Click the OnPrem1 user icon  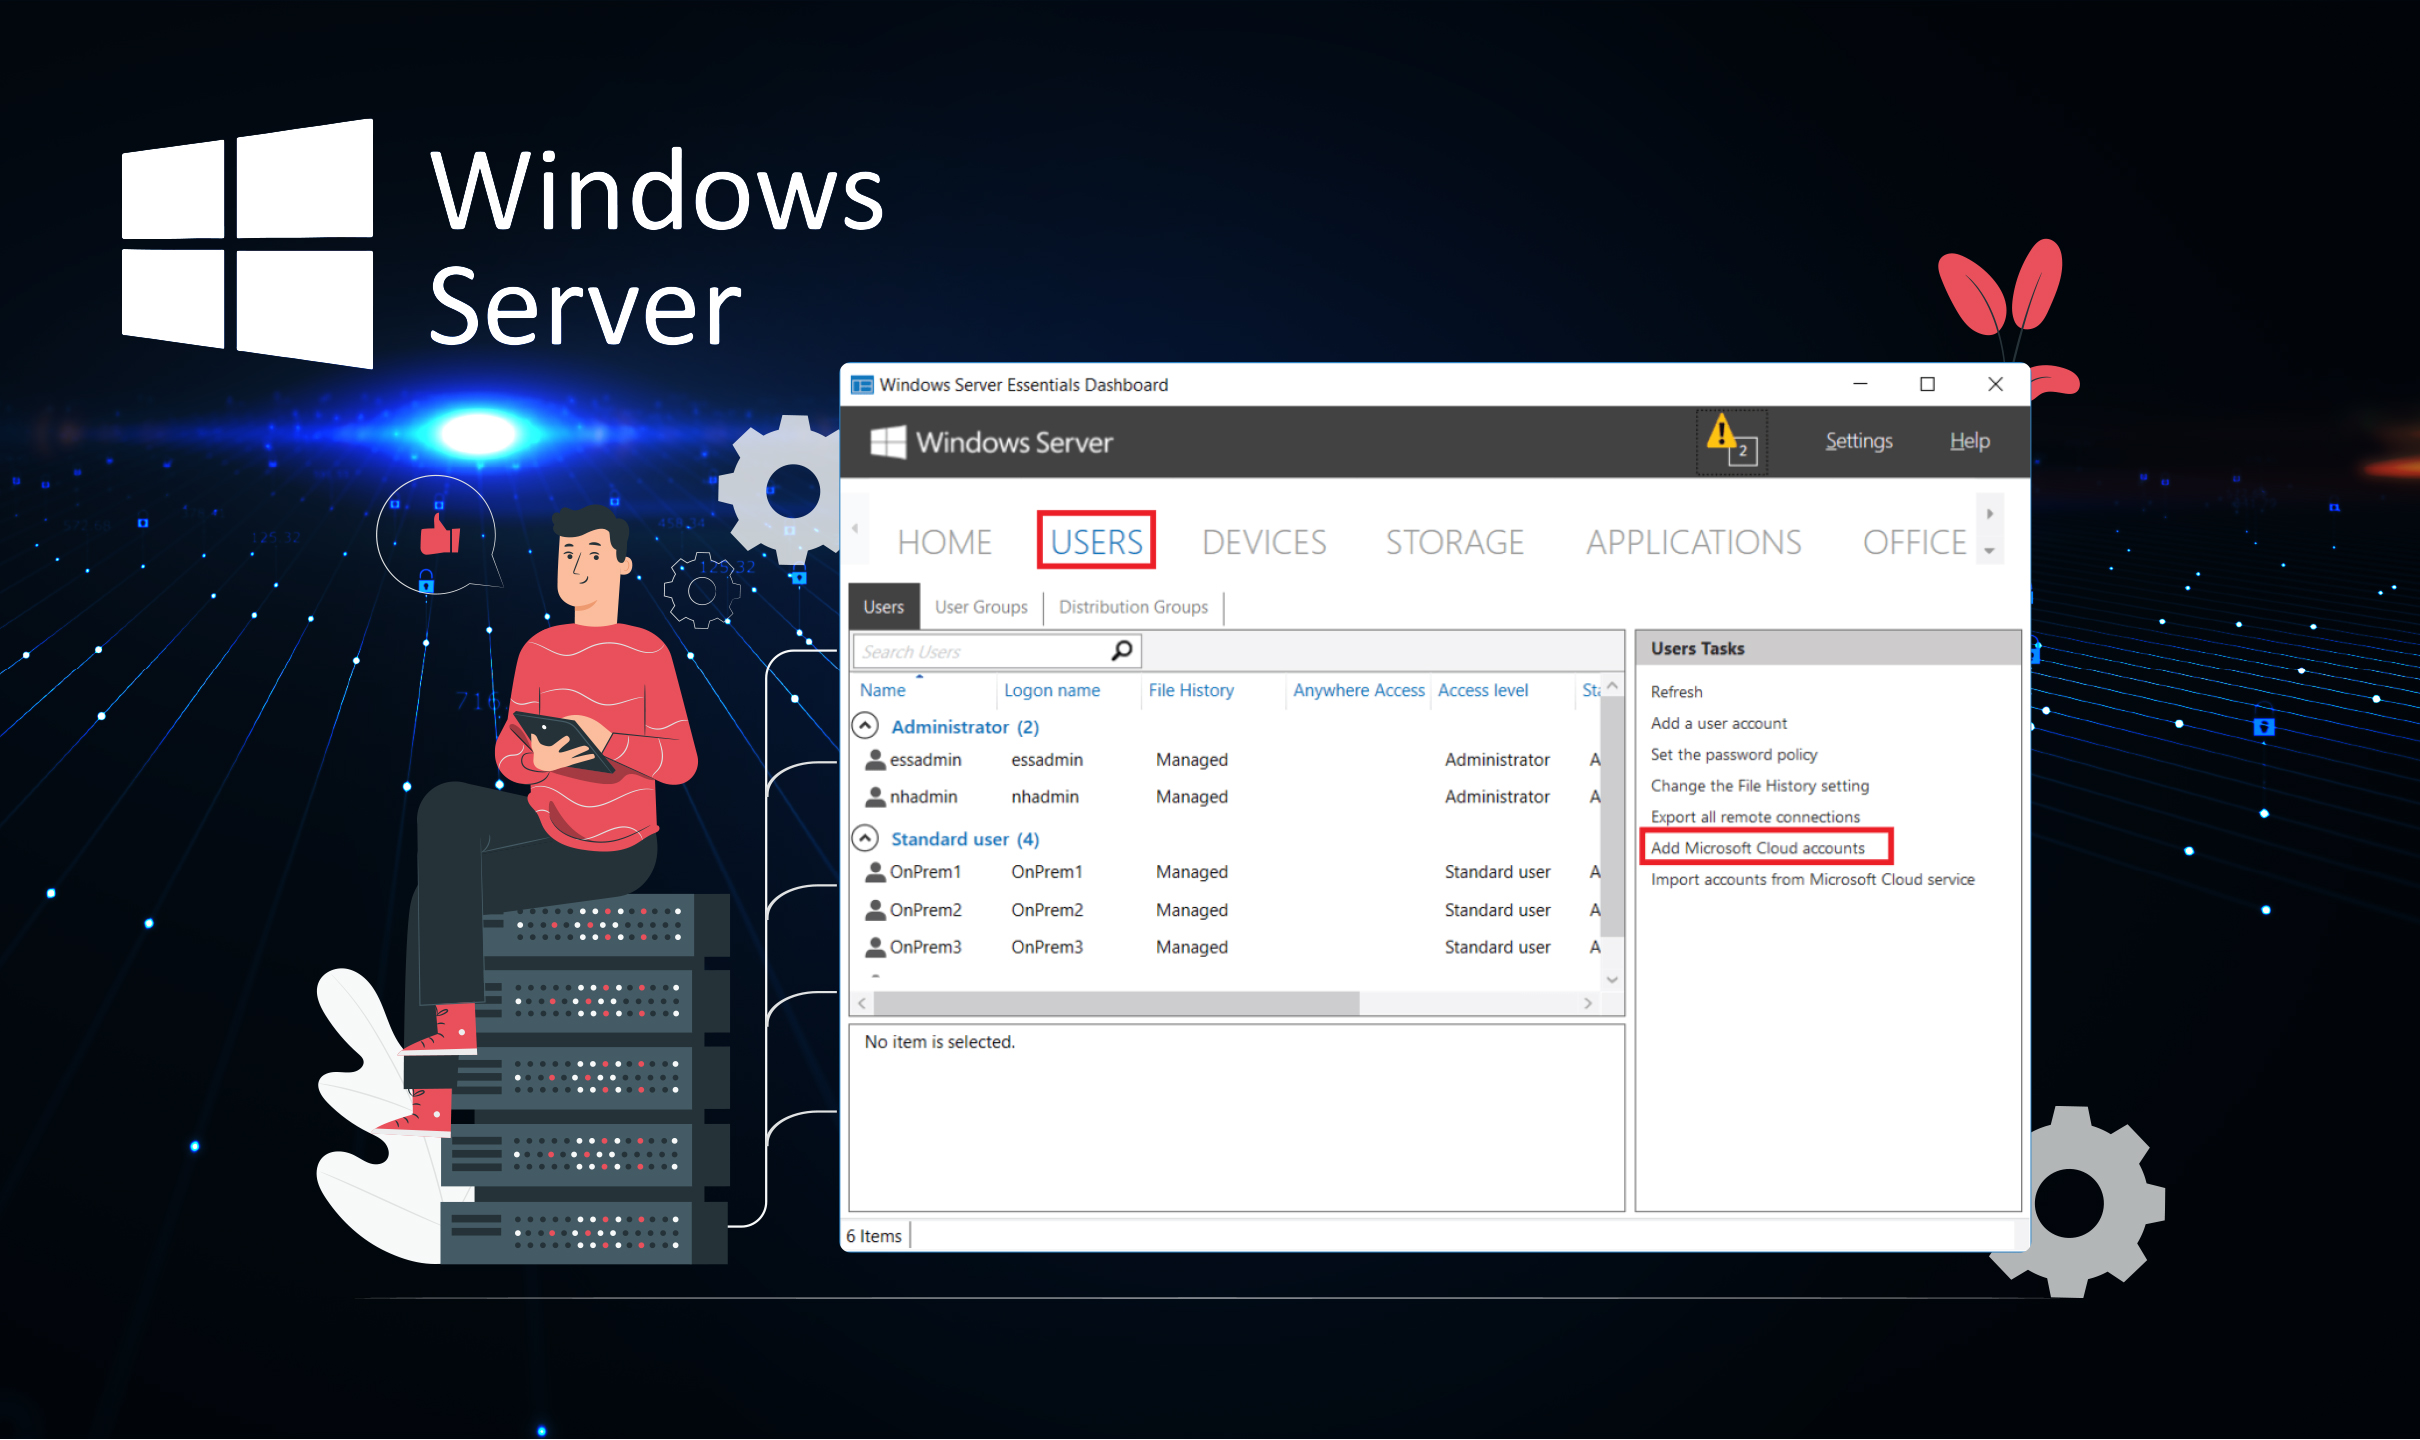[x=875, y=872]
